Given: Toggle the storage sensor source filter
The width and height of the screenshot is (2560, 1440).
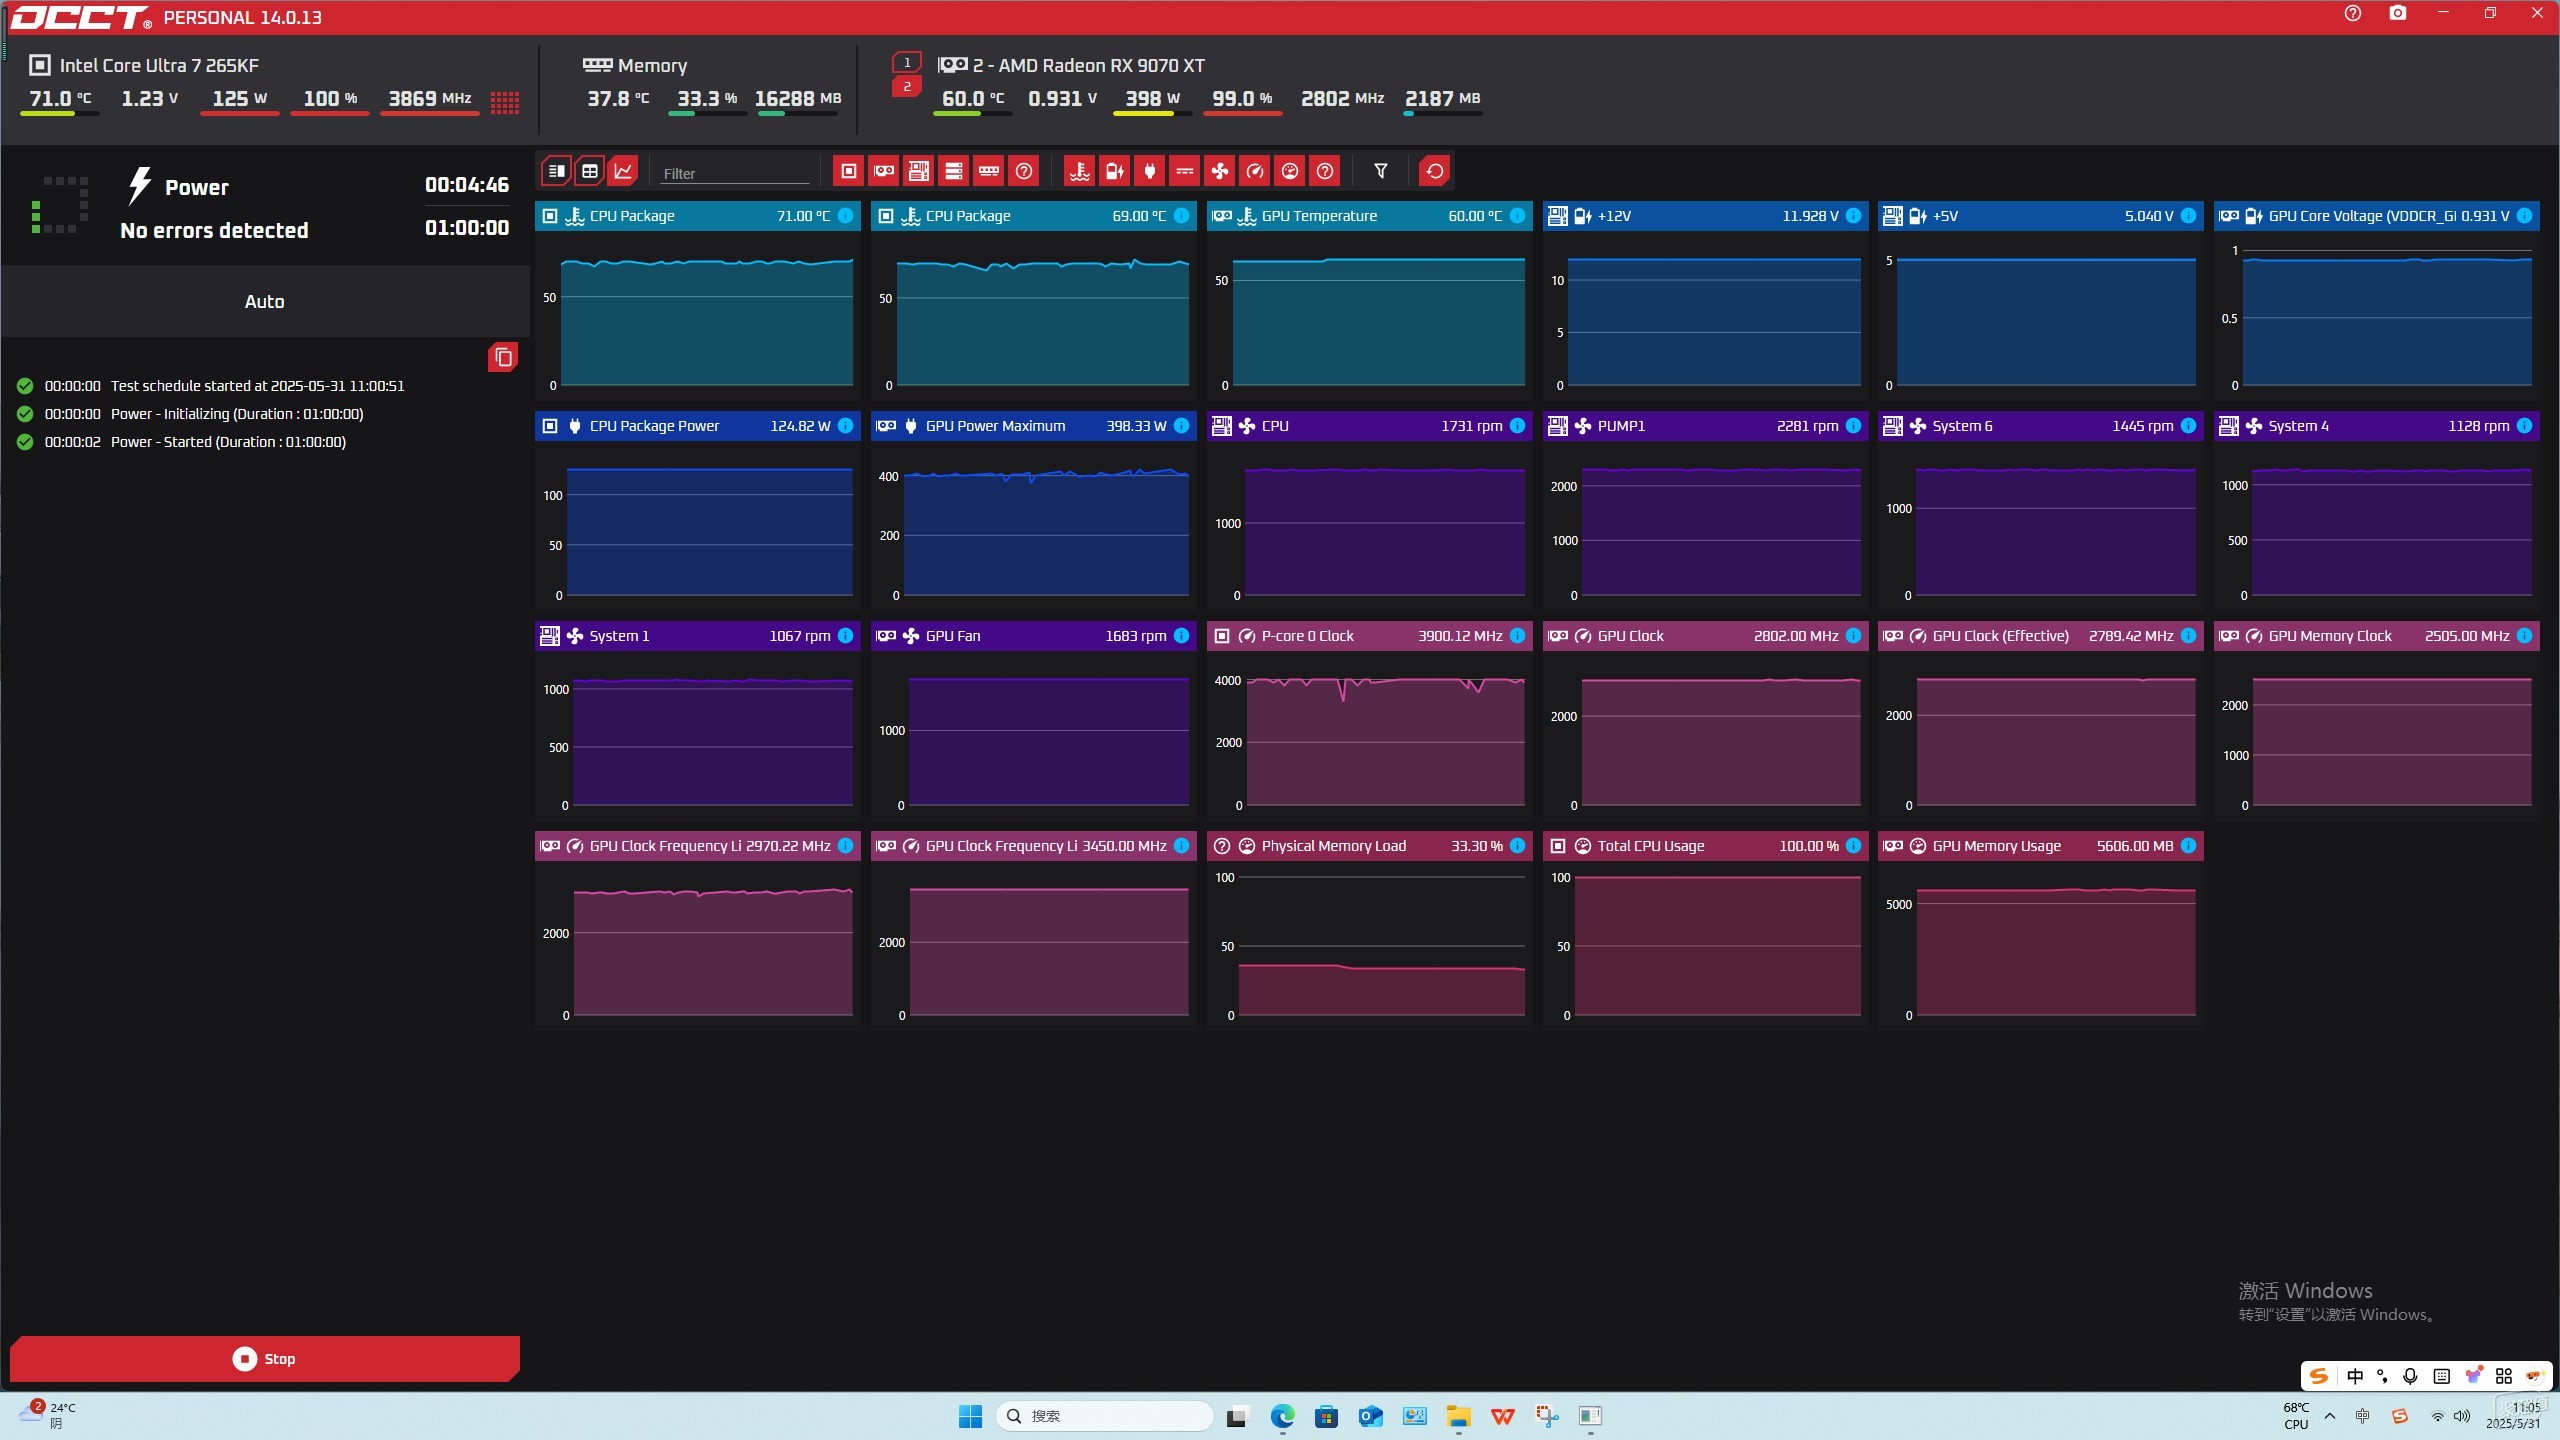Looking at the screenshot, I should coord(954,171).
